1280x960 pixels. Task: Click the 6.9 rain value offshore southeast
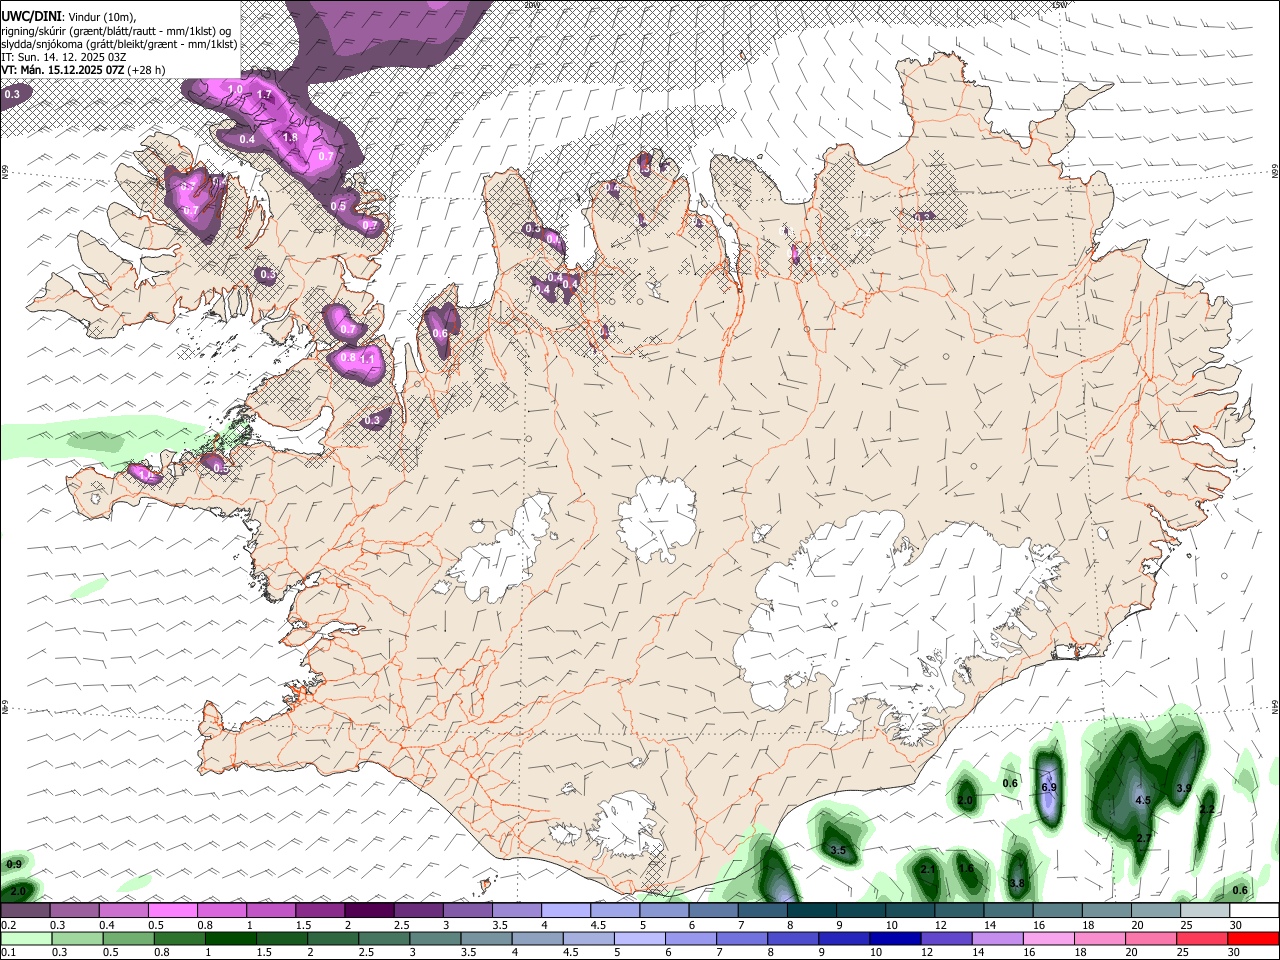coord(1049,787)
